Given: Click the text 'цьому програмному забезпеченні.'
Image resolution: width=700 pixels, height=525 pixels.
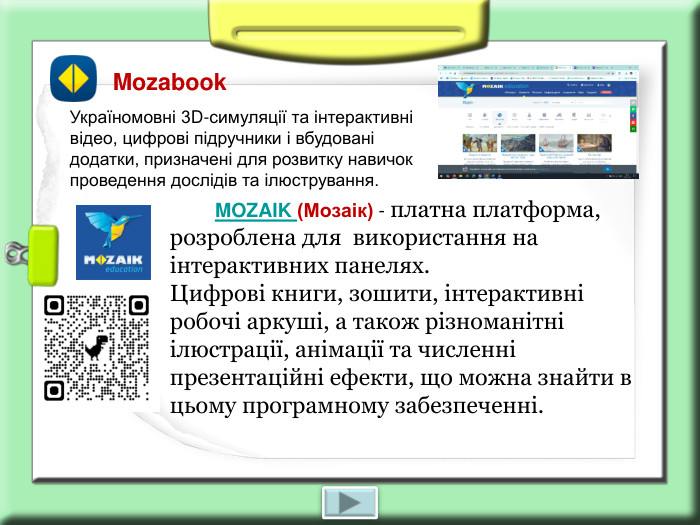Looking at the screenshot, I should click(x=357, y=406).
